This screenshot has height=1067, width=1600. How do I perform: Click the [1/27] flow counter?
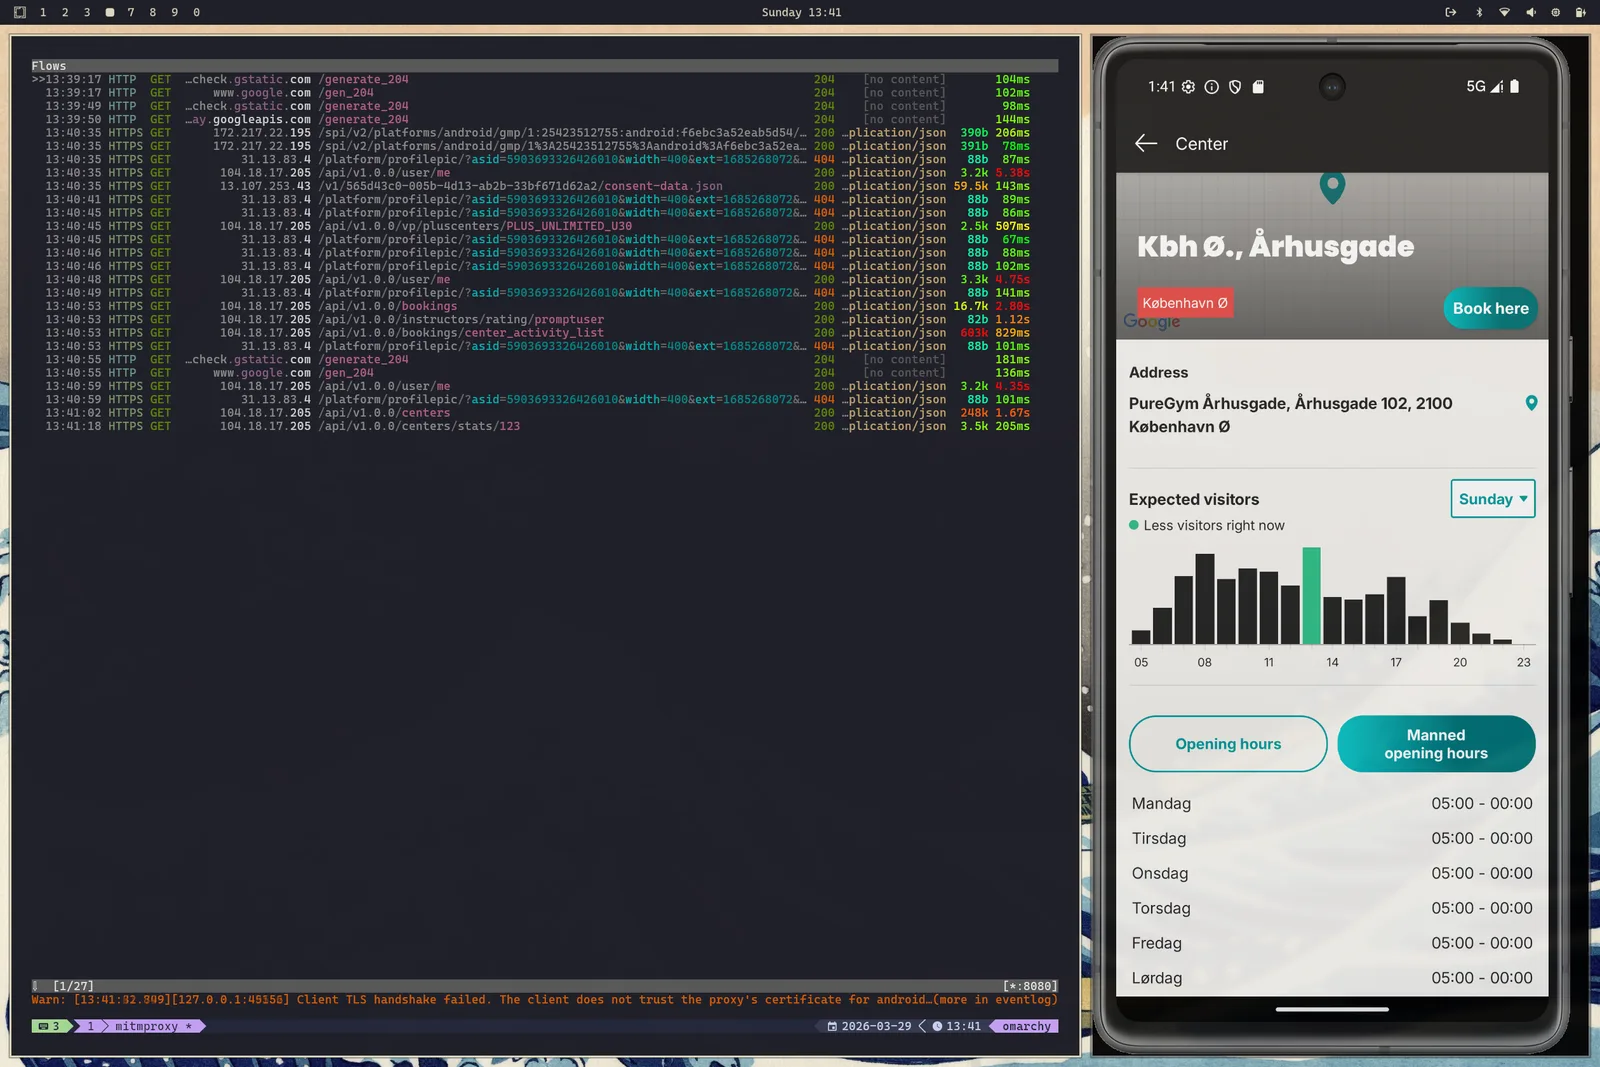[73, 986]
